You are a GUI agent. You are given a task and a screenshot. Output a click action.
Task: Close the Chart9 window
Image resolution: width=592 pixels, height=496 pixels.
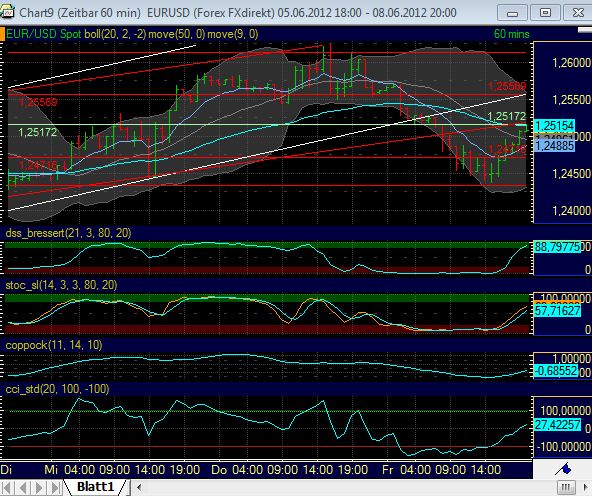click(x=578, y=13)
